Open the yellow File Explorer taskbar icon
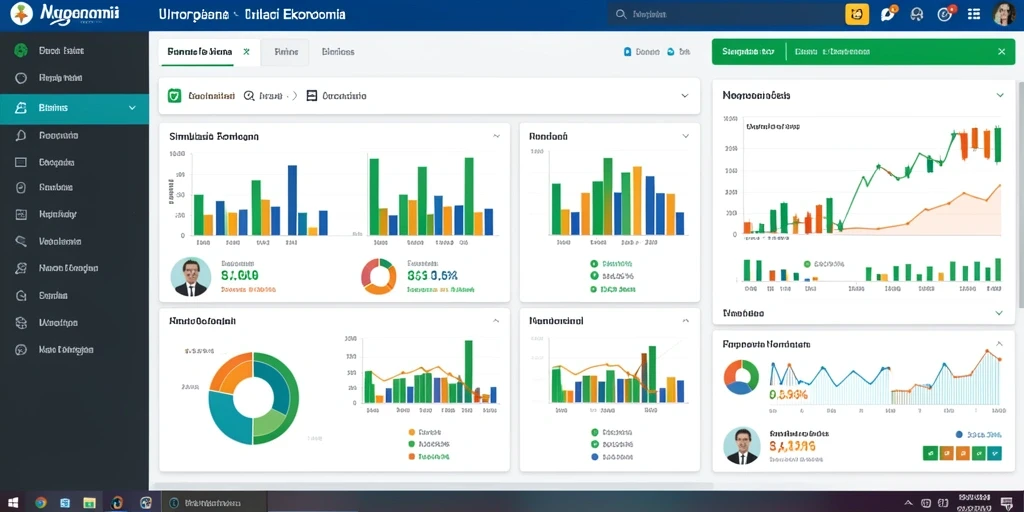This screenshot has width=1024, height=512. (89, 502)
